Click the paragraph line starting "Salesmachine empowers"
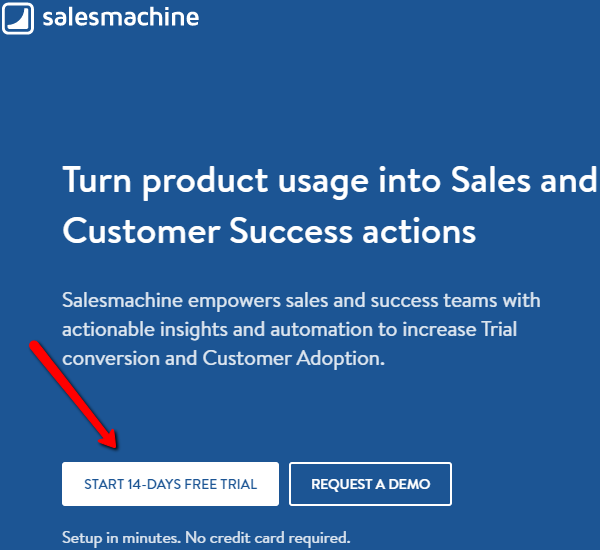 301,300
